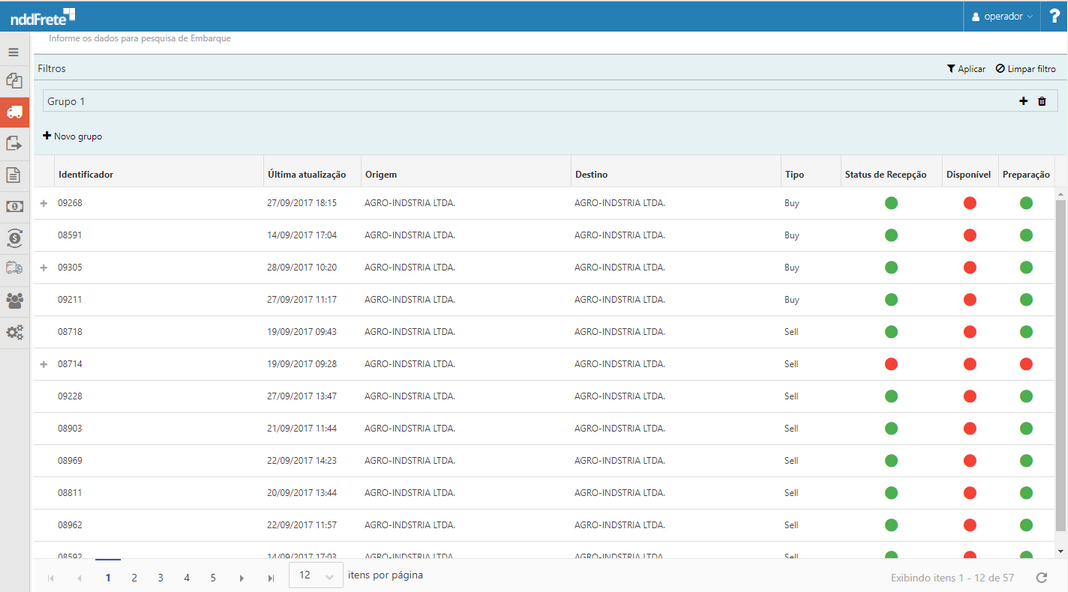Open the truck shipments section in sidebar
This screenshot has width=1068, height=592.
14,112
